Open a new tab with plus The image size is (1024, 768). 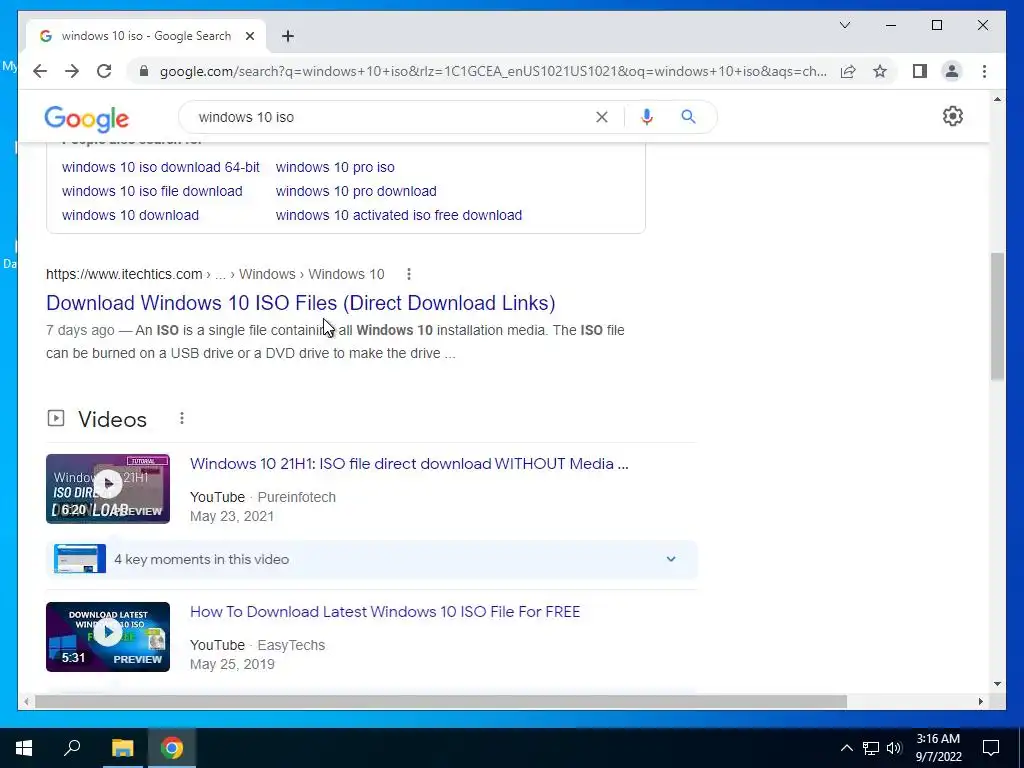coord(288,36)
